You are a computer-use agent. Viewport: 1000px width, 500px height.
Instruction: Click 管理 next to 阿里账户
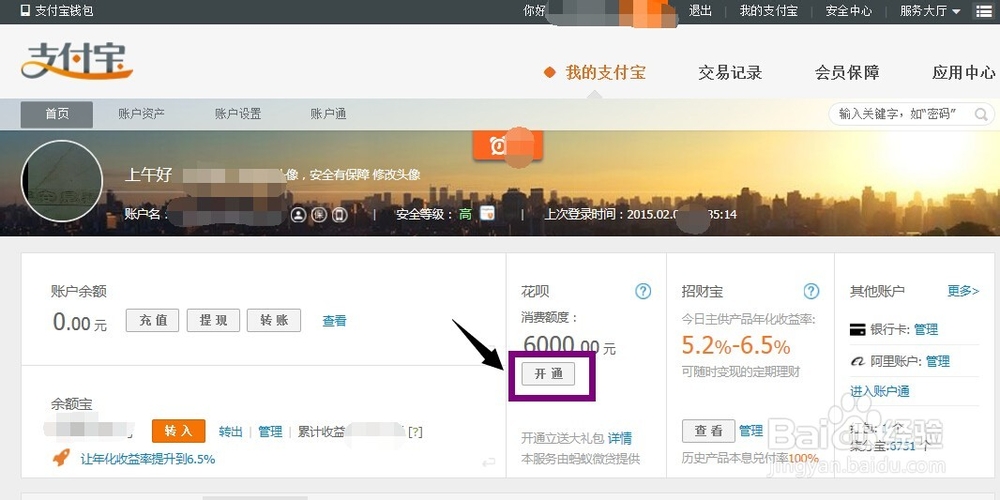coord(938,362)
